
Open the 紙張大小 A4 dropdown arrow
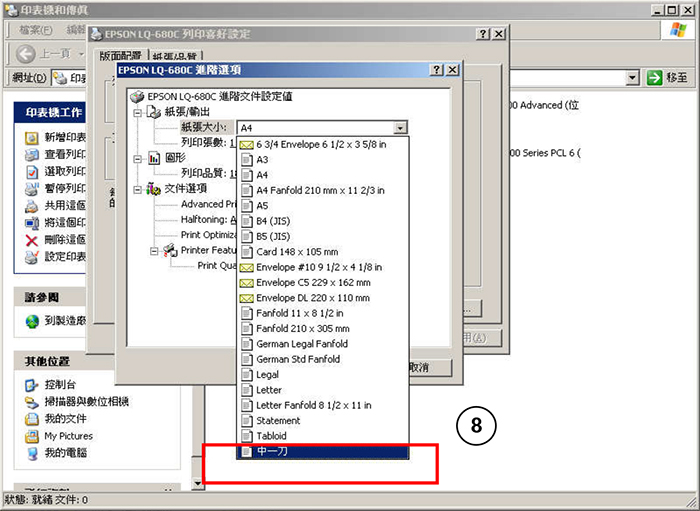click(400, 128)
